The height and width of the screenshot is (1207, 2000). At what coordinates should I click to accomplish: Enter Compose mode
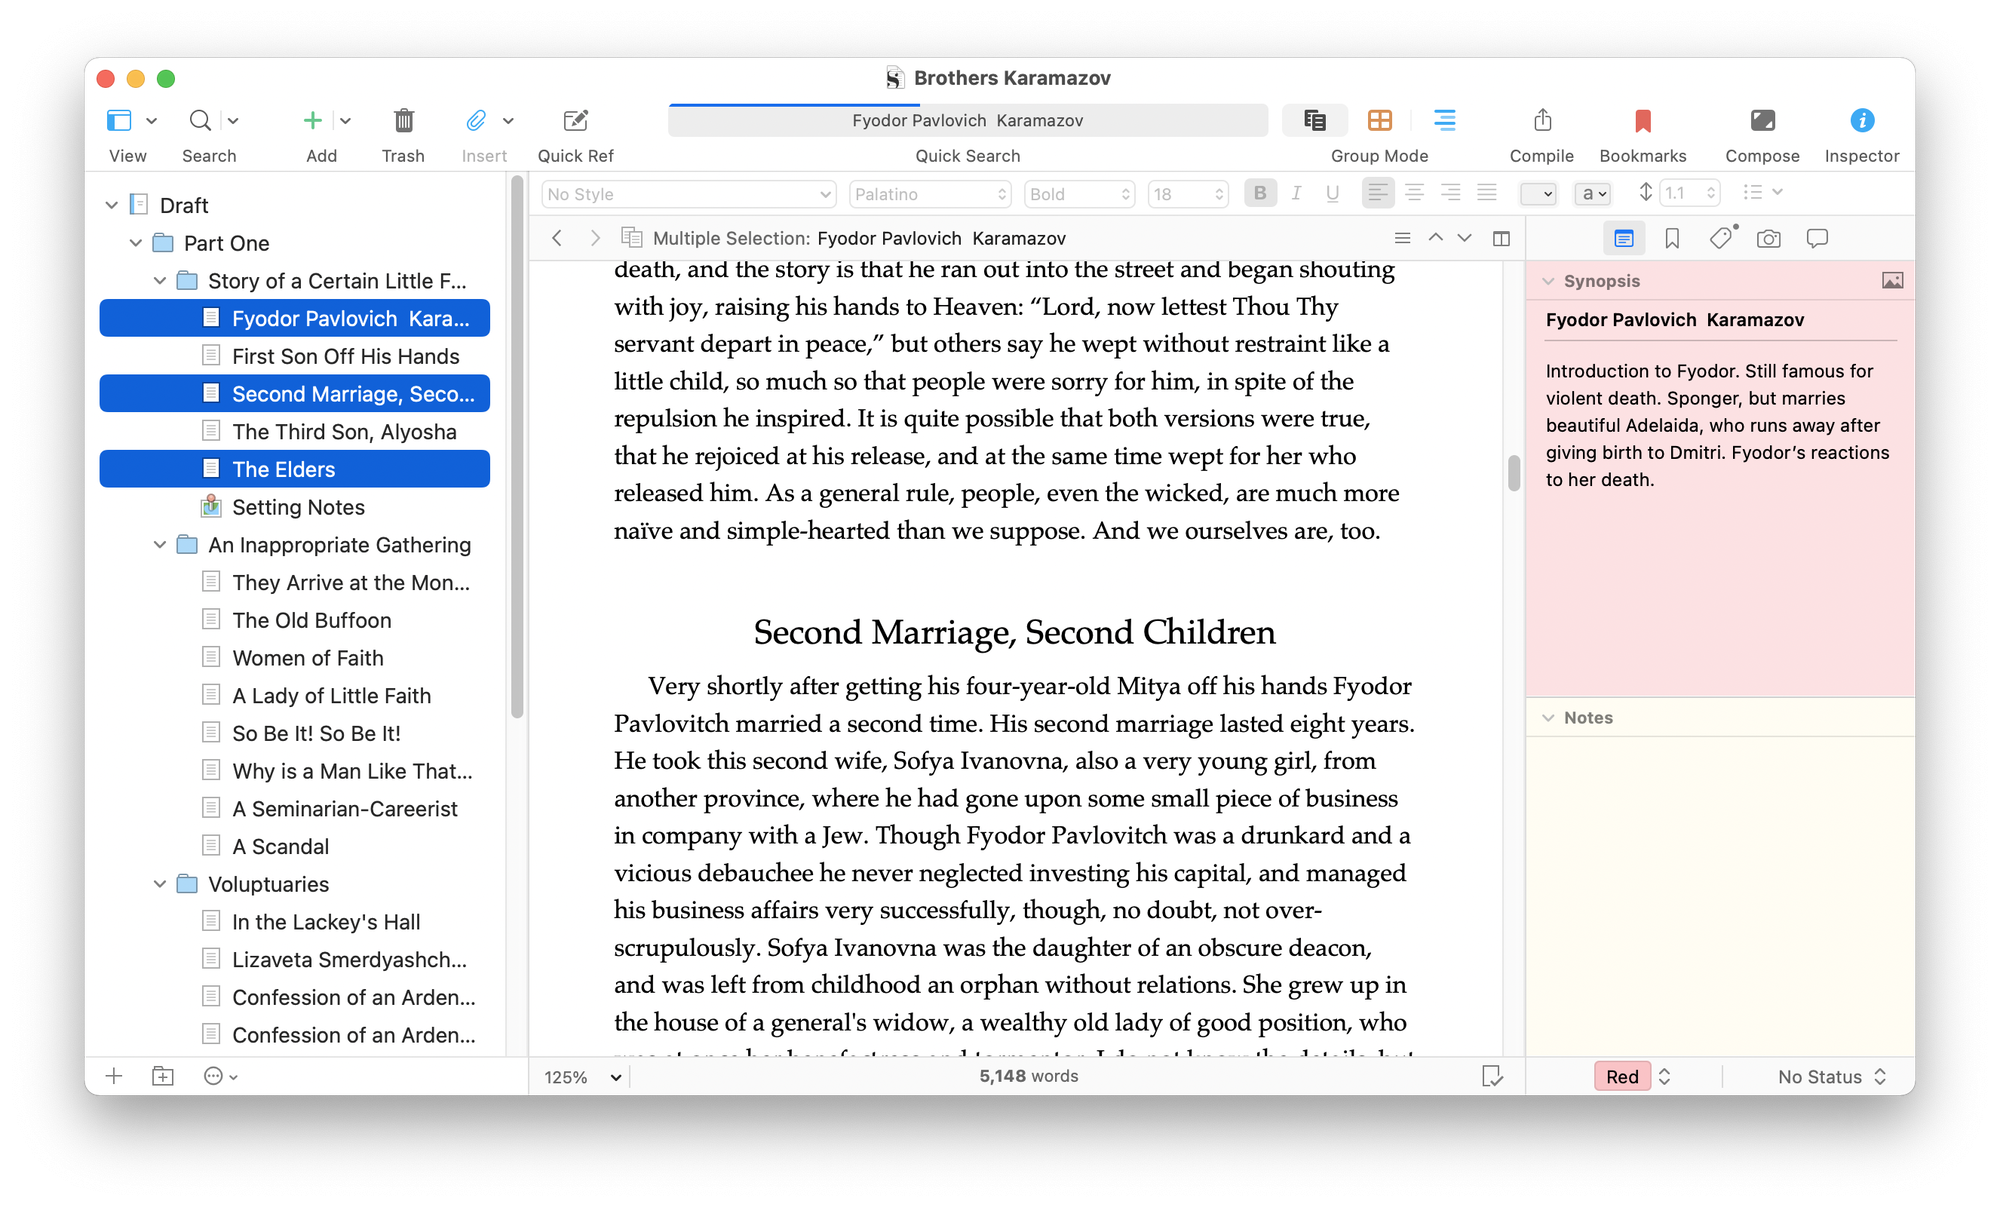click(x=1762, y=121)
